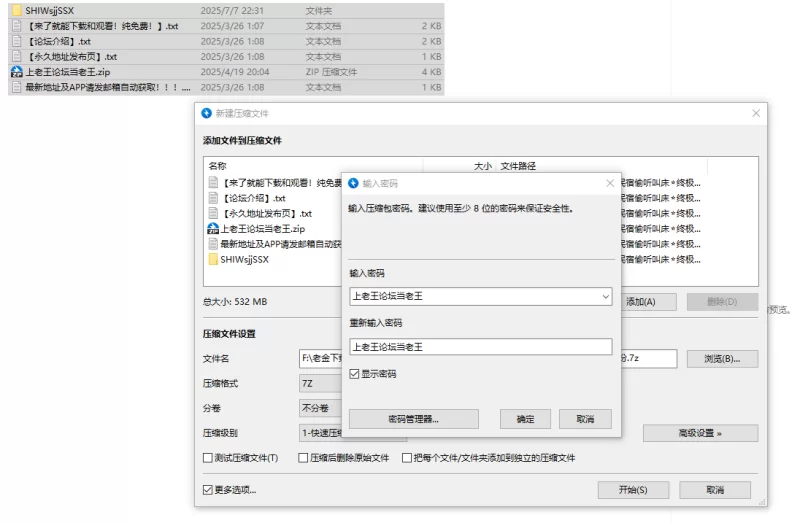Select 【永久地址发布页】.txt name in file explorer
The image size is (800, 523).
coord(71,56)
